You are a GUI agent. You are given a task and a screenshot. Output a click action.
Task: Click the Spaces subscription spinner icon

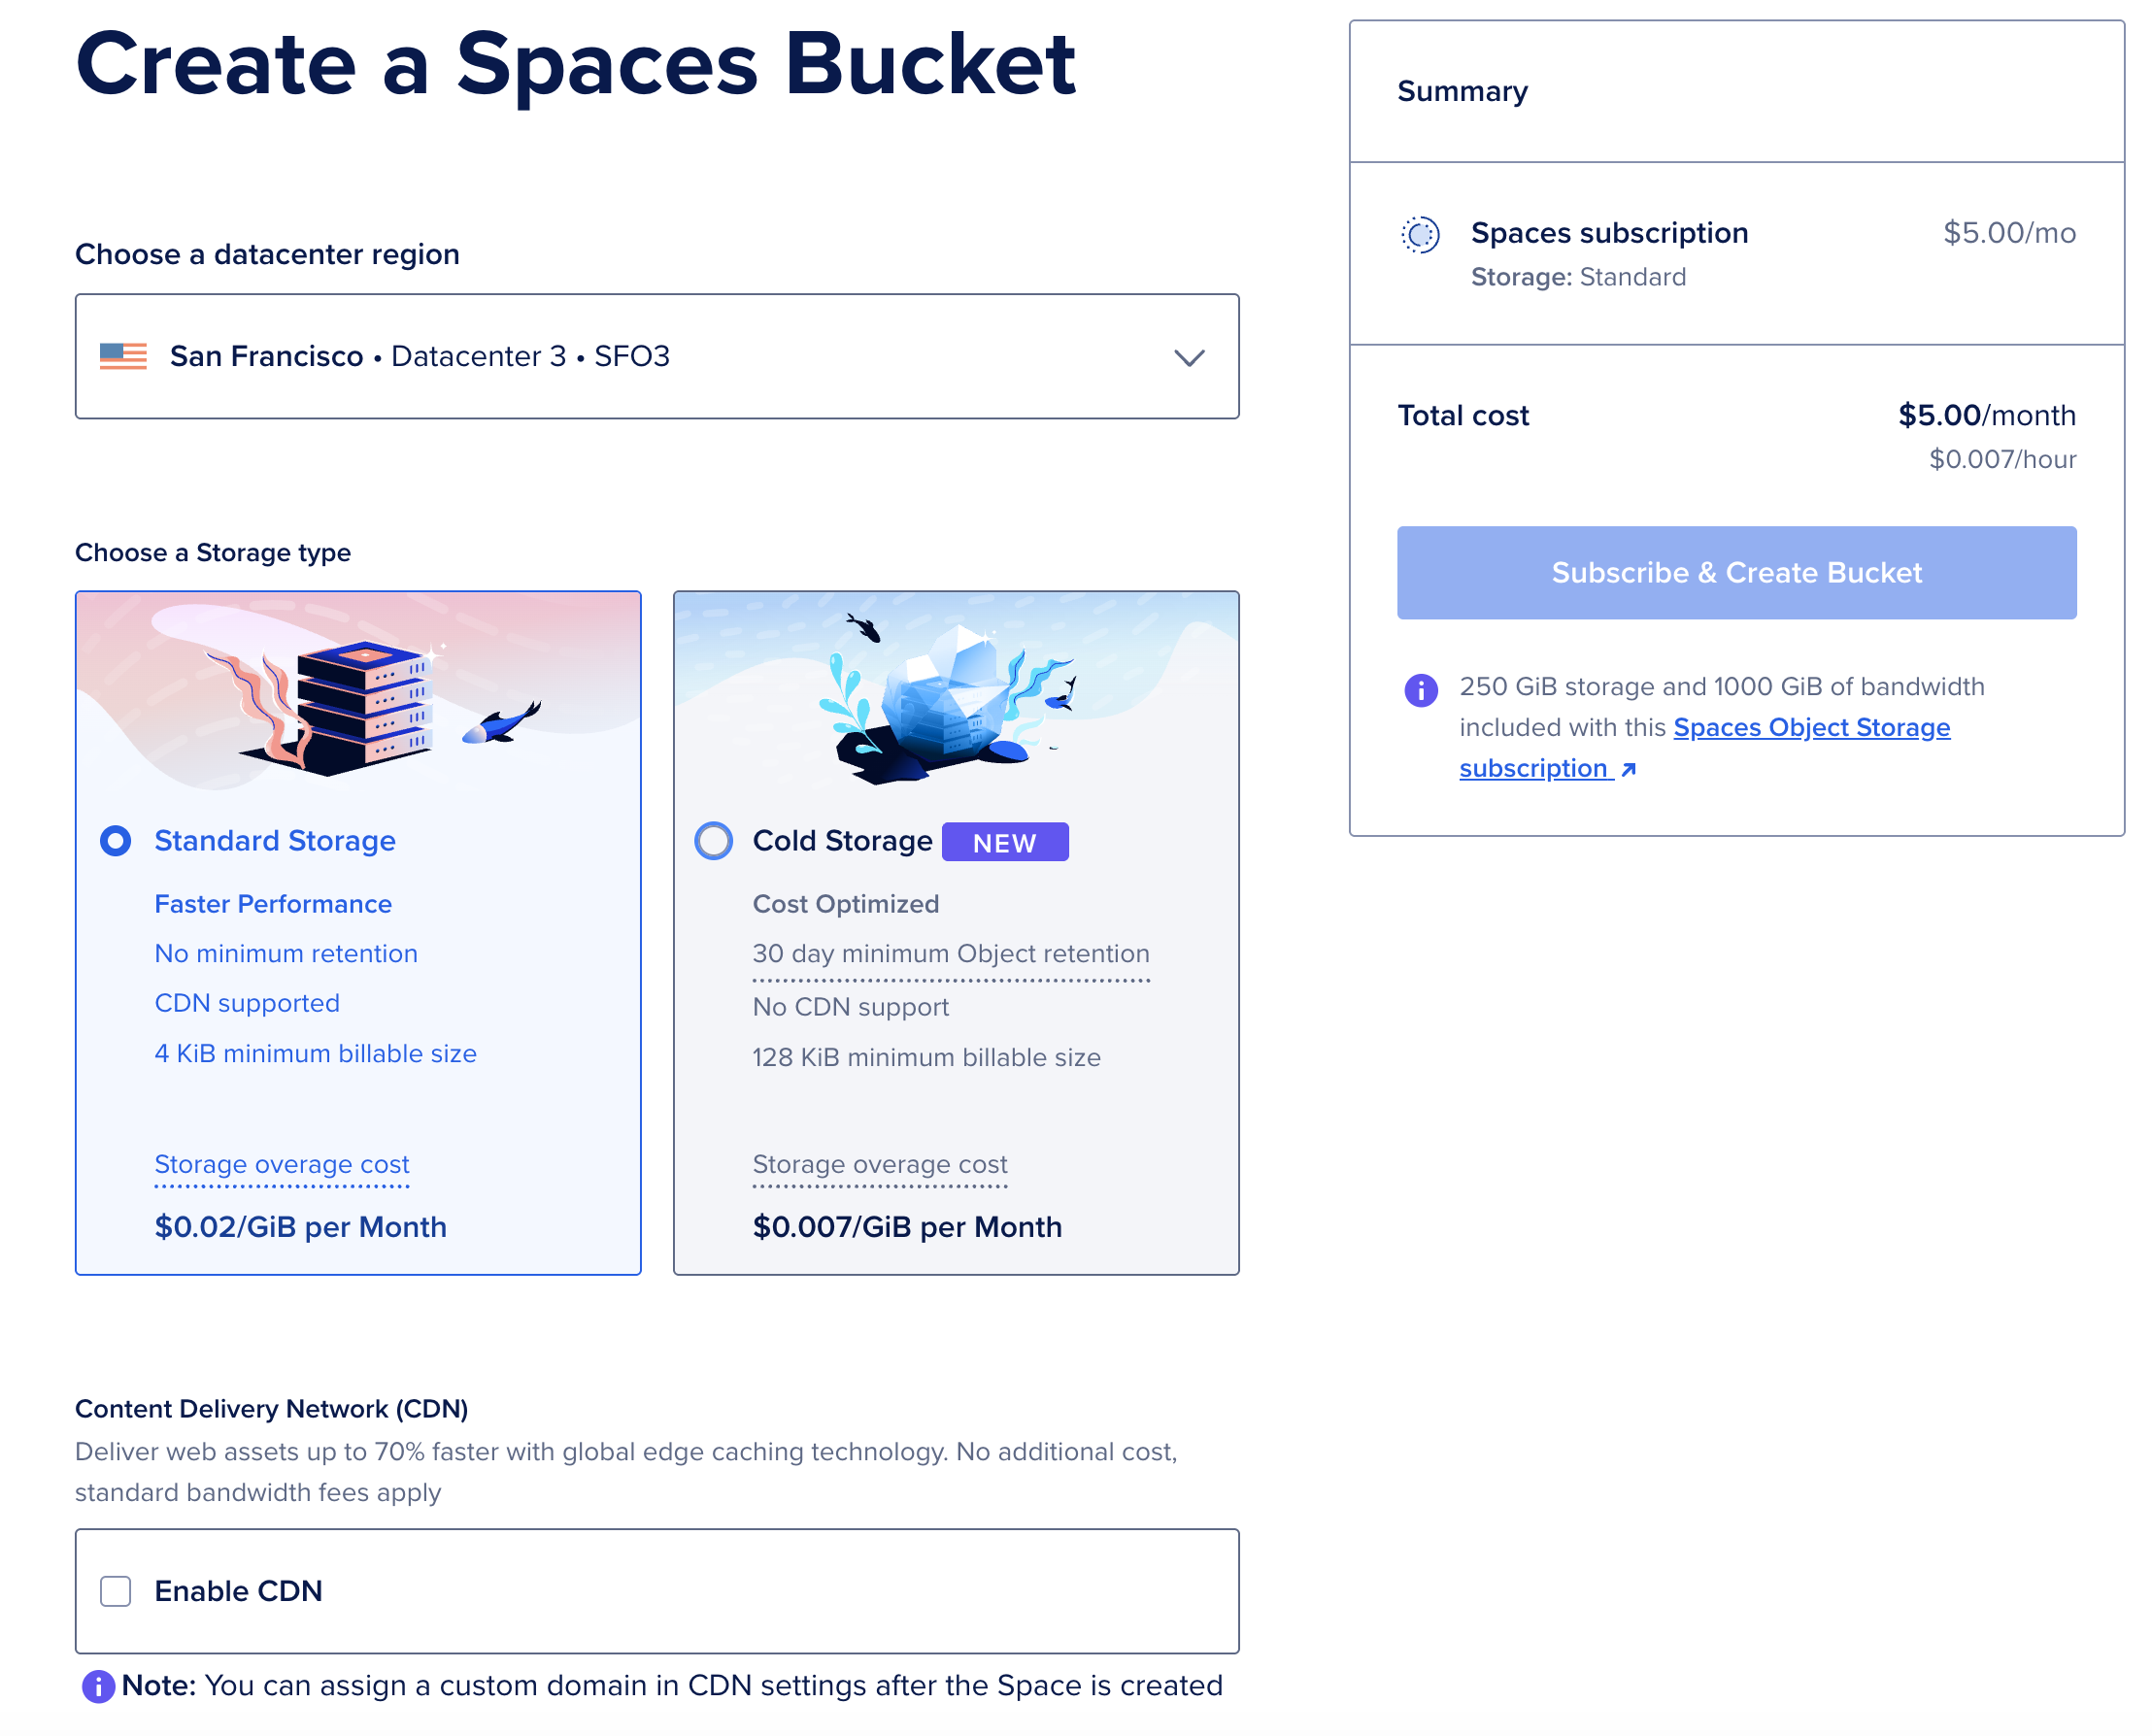(x=1419, y=234)
